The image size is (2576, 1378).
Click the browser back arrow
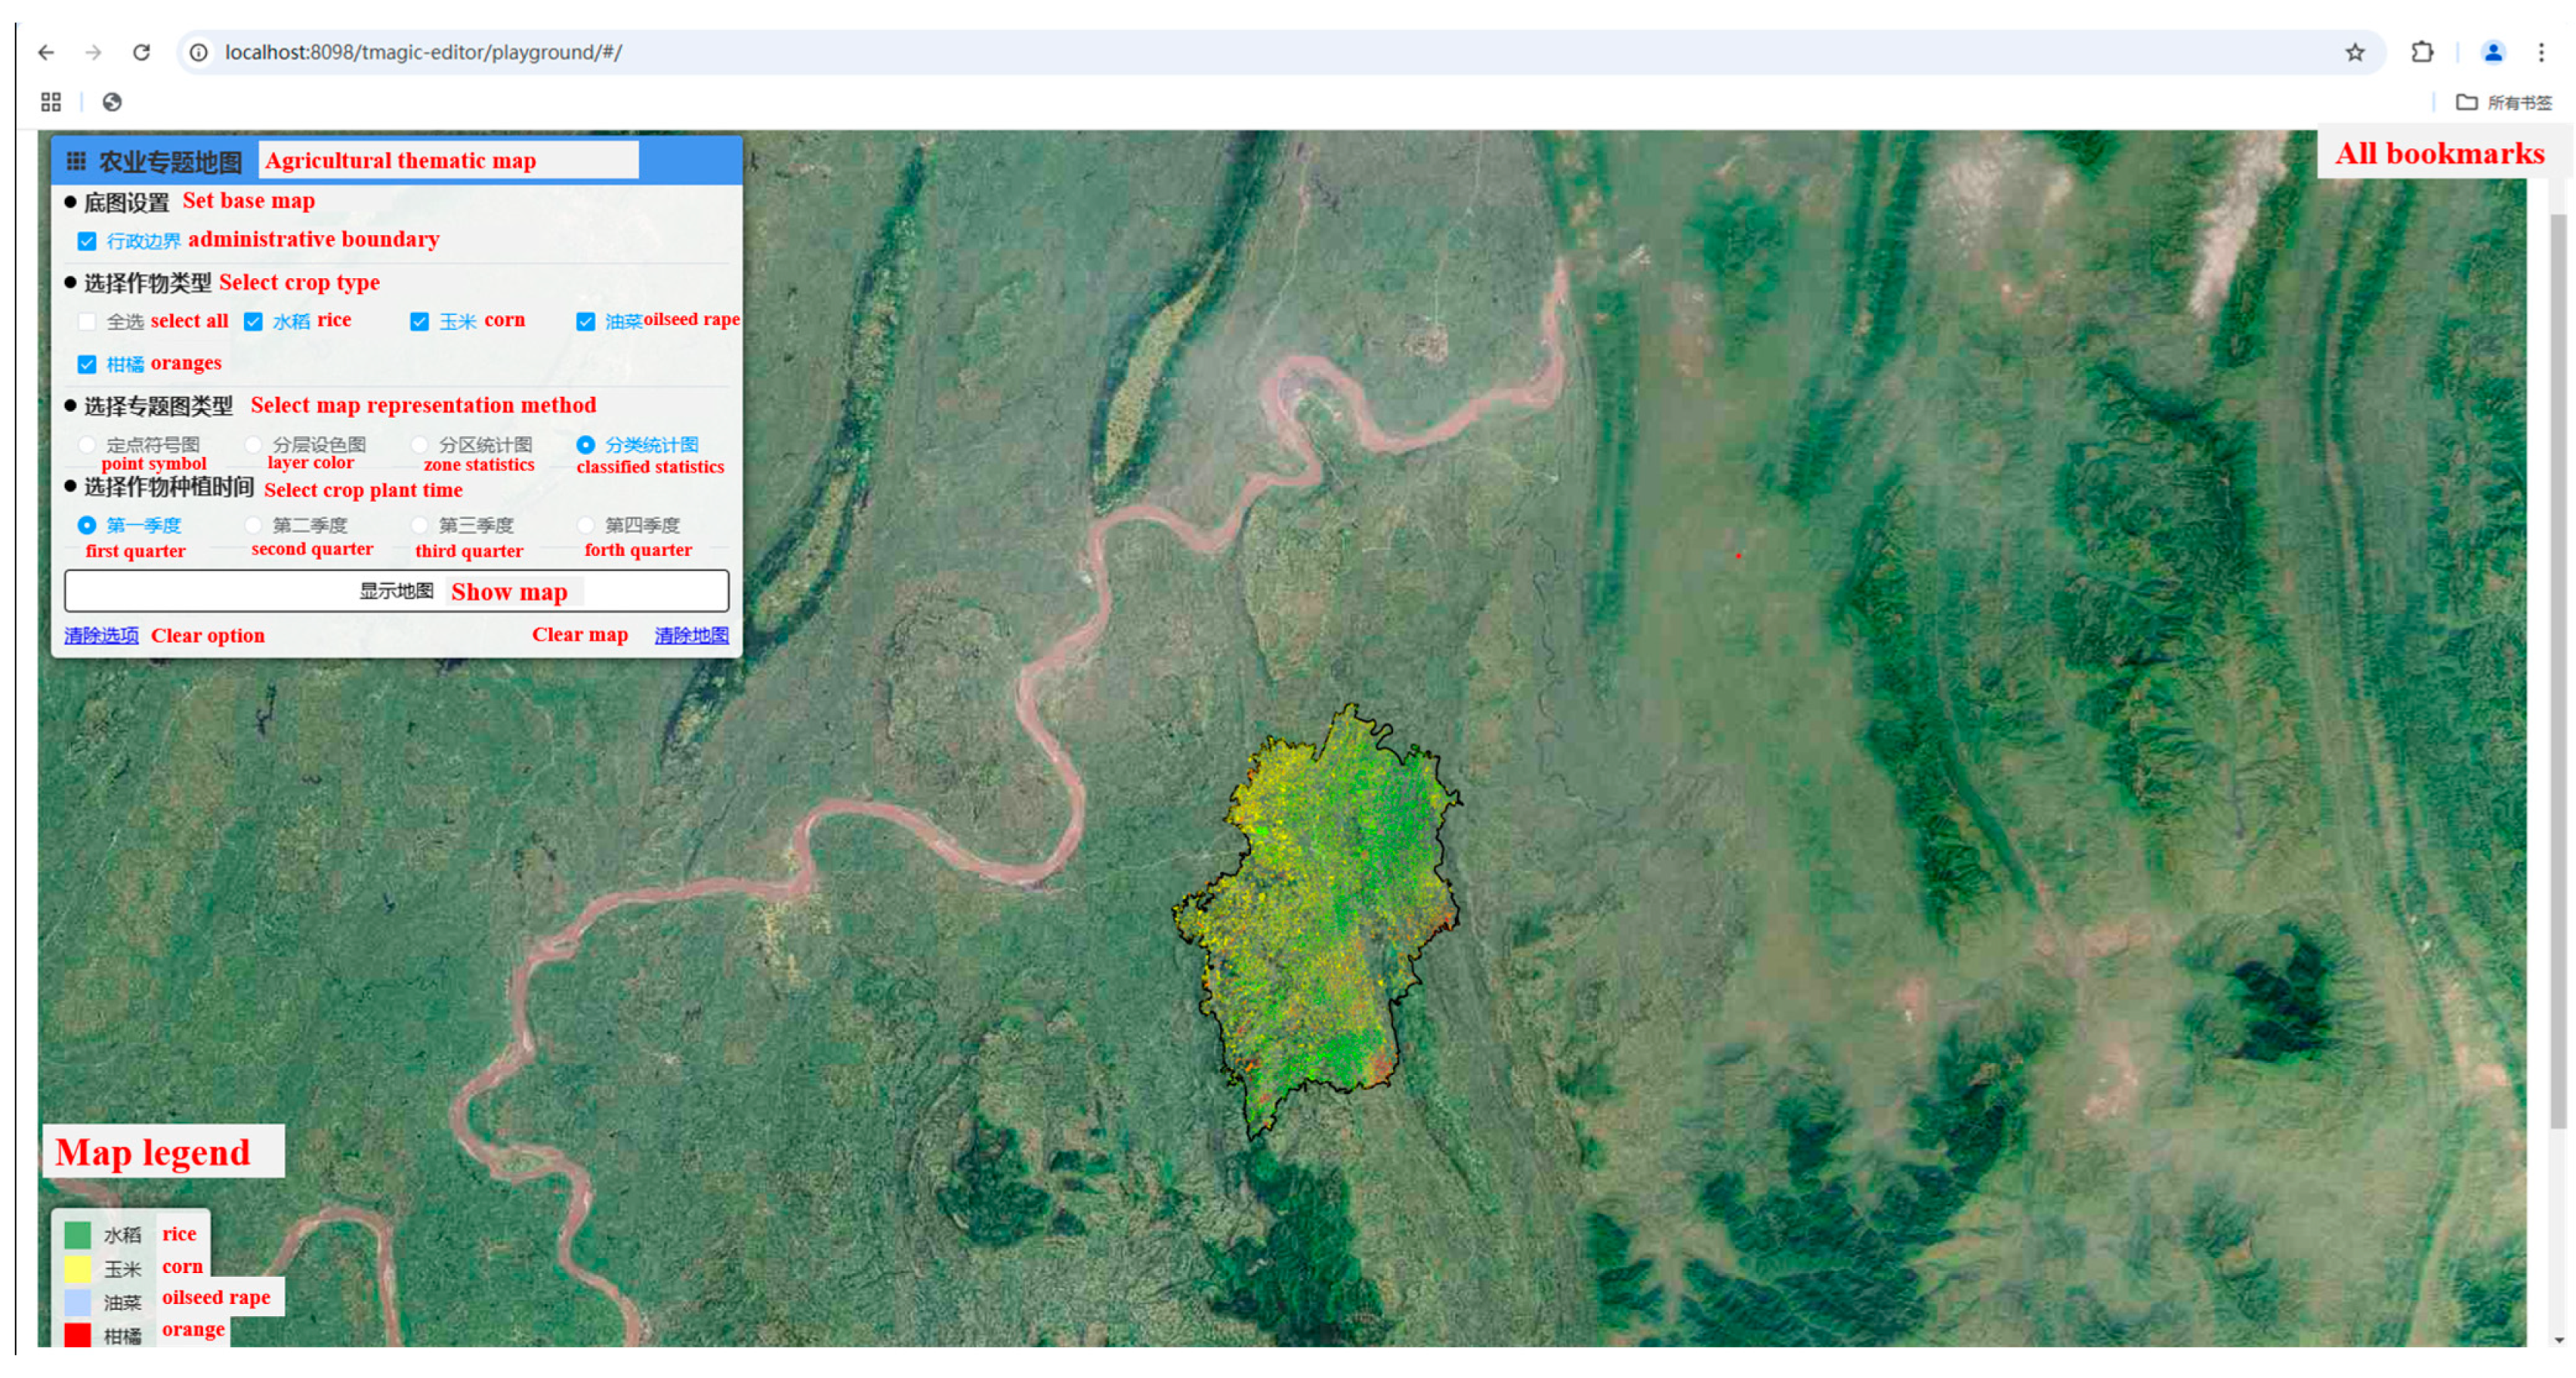coord(46,52)
